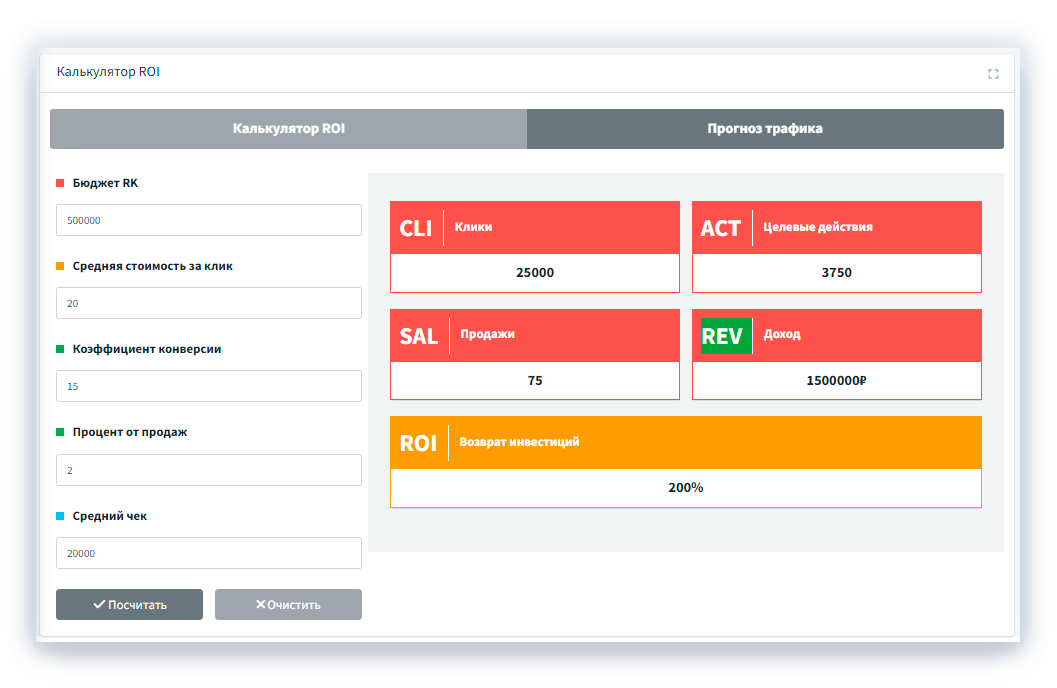Screen dimensions: 1057x688
Task: Click the fullscreen expand icon
Action: coord(993,74)
